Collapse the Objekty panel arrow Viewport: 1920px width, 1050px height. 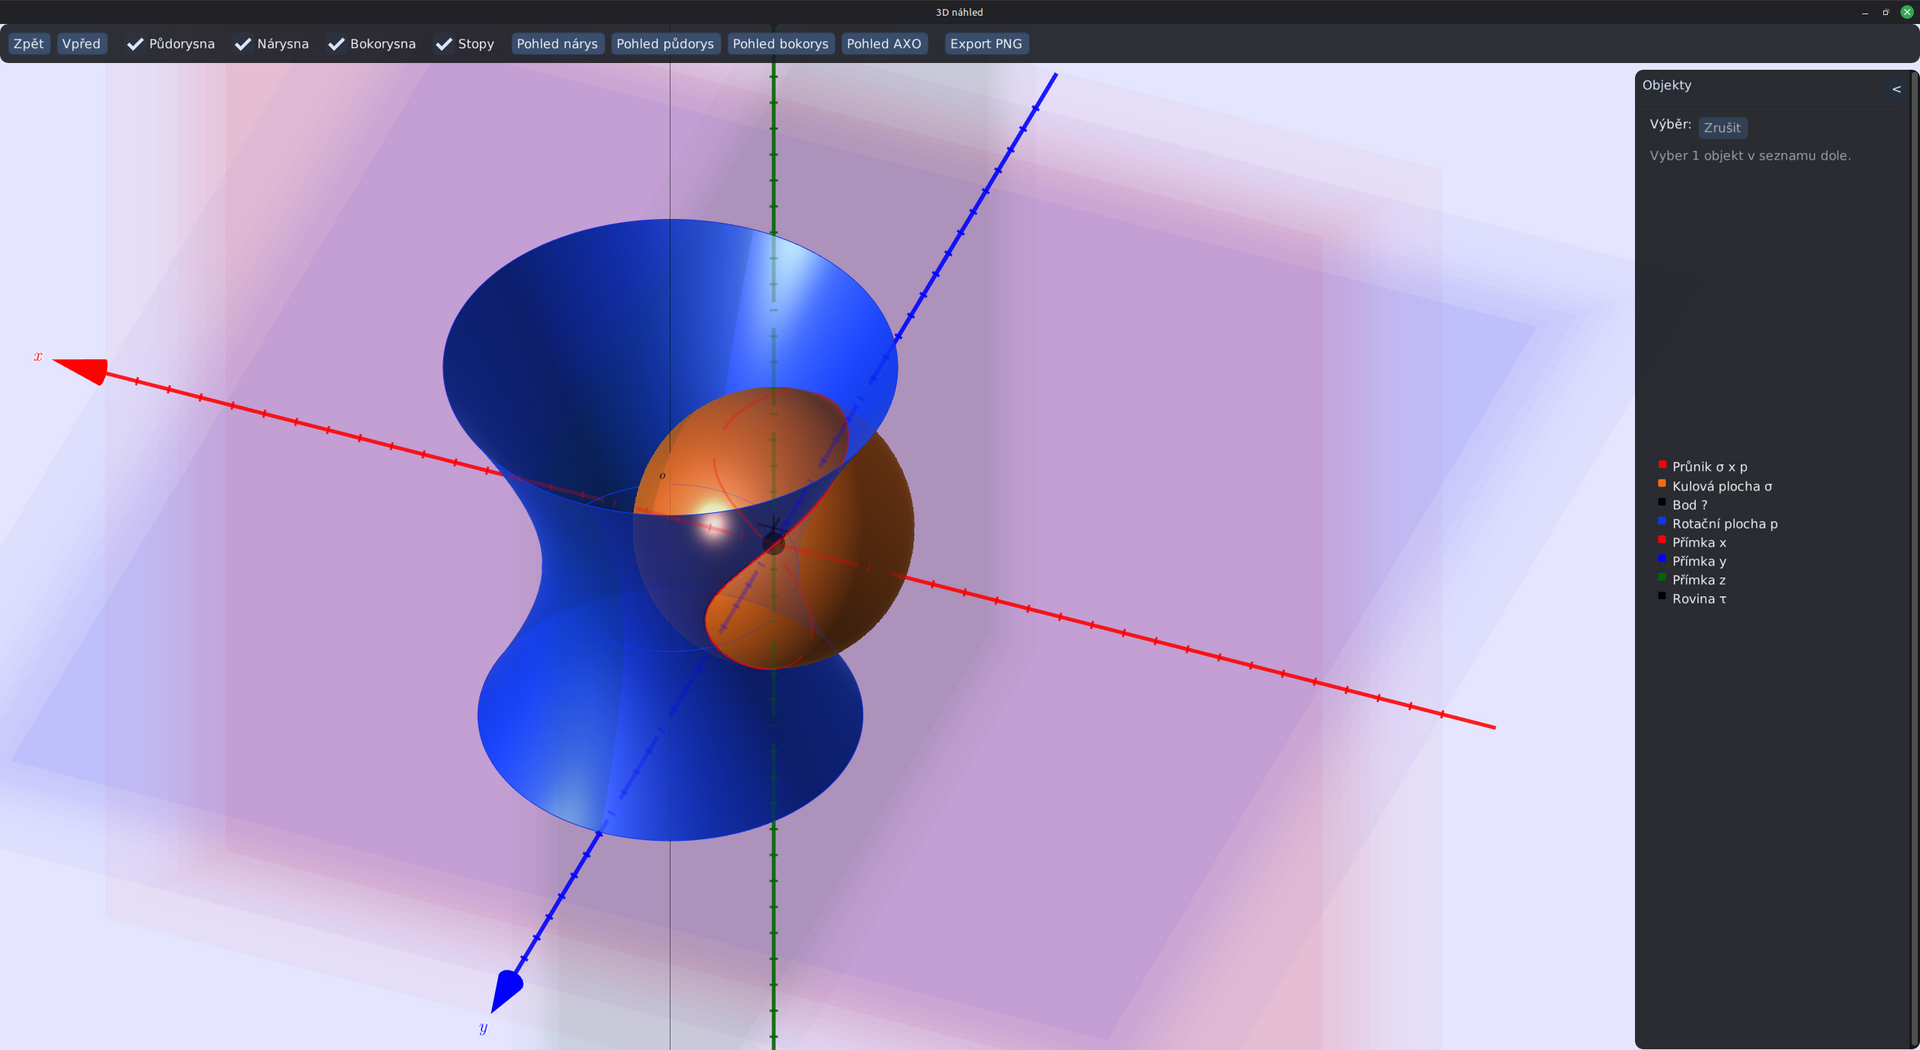(1896, 89)
